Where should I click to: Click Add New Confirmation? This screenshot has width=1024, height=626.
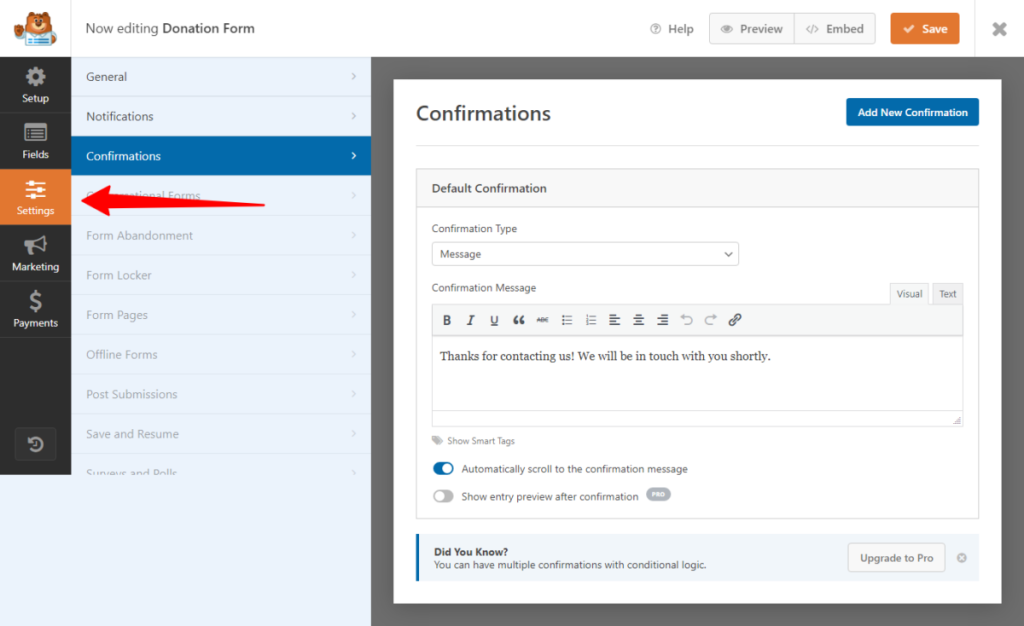click(912, 112)
